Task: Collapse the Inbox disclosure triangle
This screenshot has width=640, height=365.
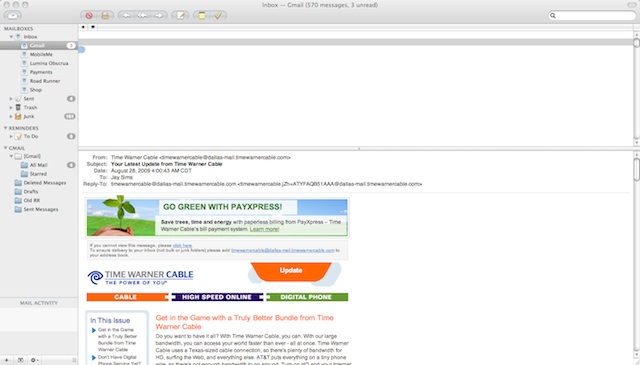Action: tap(11, 37)
